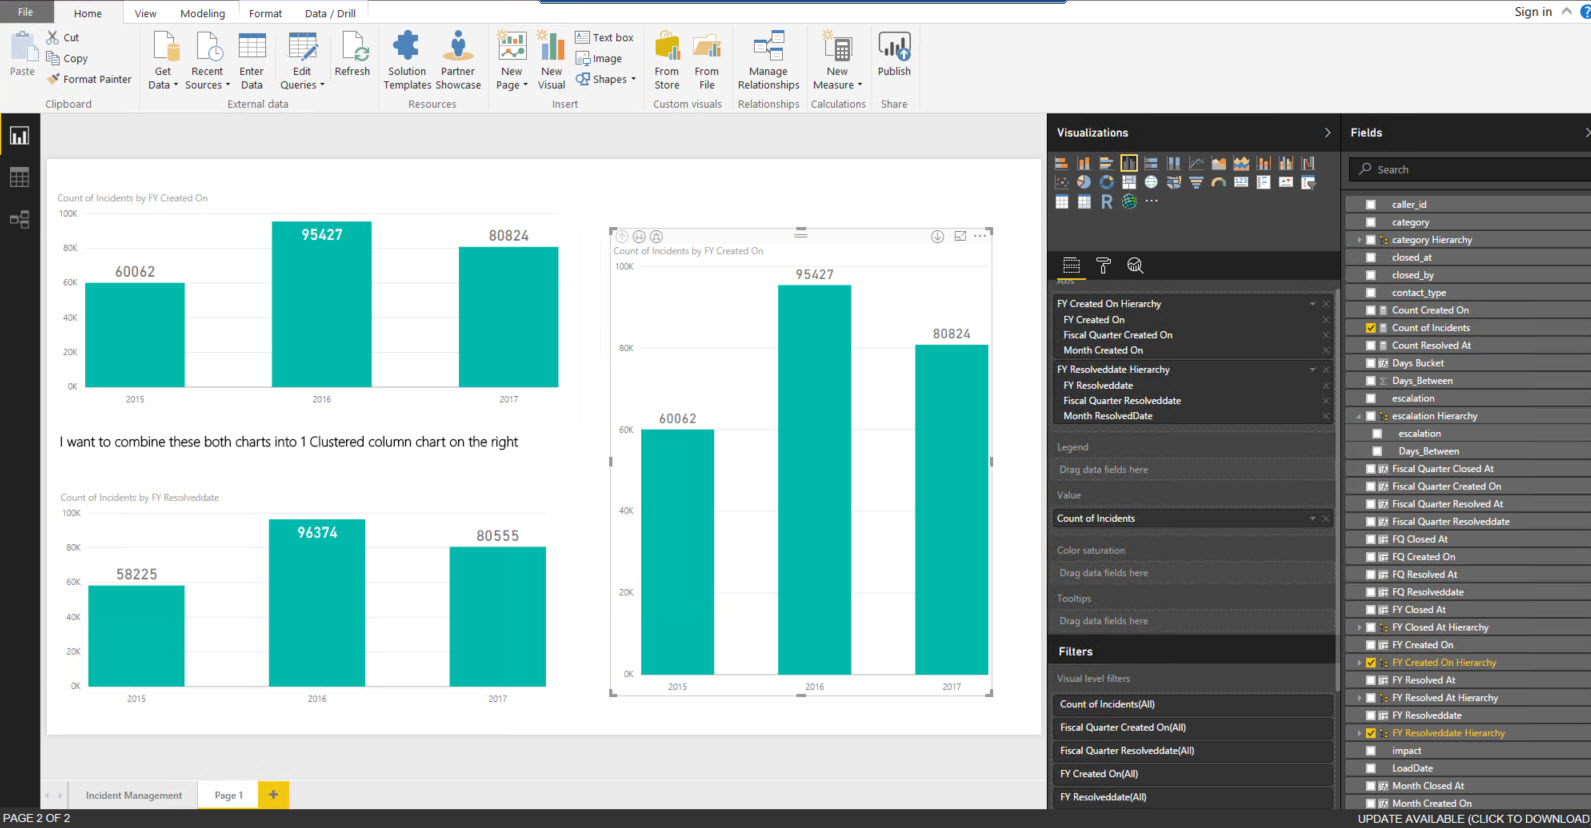Open FY Created On Hierarchy axis dropdown

[1313, 303]
